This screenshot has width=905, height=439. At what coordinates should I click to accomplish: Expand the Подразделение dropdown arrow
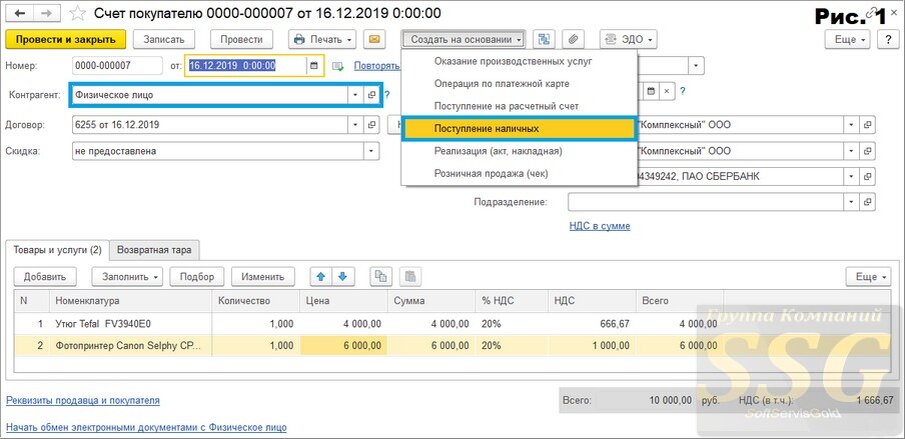(851, 202)
